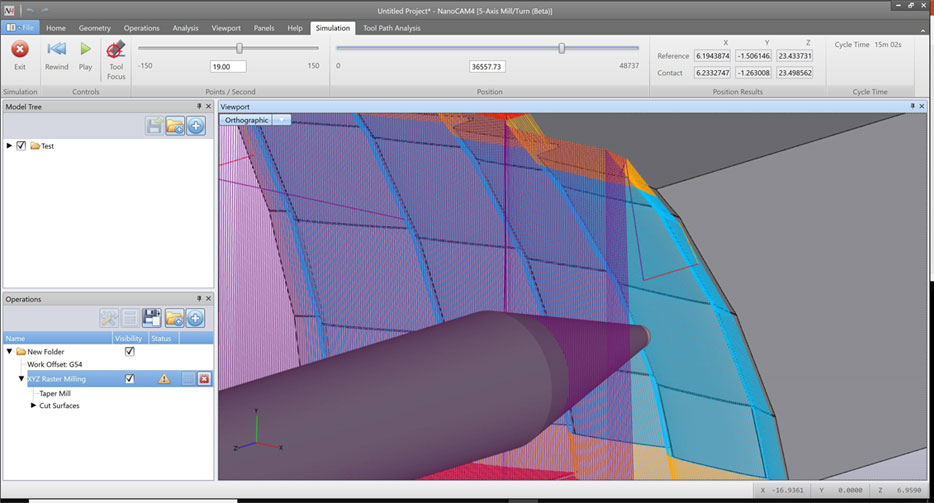Switch to Tool Path Analysis tab
934x503 pixels.
click(x=391, y=28)
